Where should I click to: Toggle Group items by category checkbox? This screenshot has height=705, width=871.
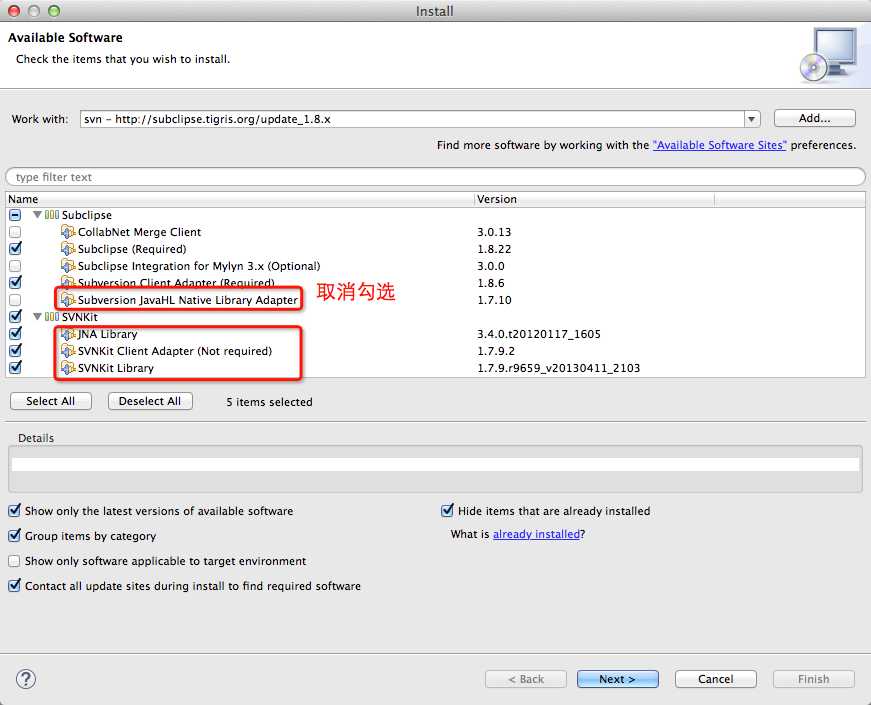[x=14, y=536]
